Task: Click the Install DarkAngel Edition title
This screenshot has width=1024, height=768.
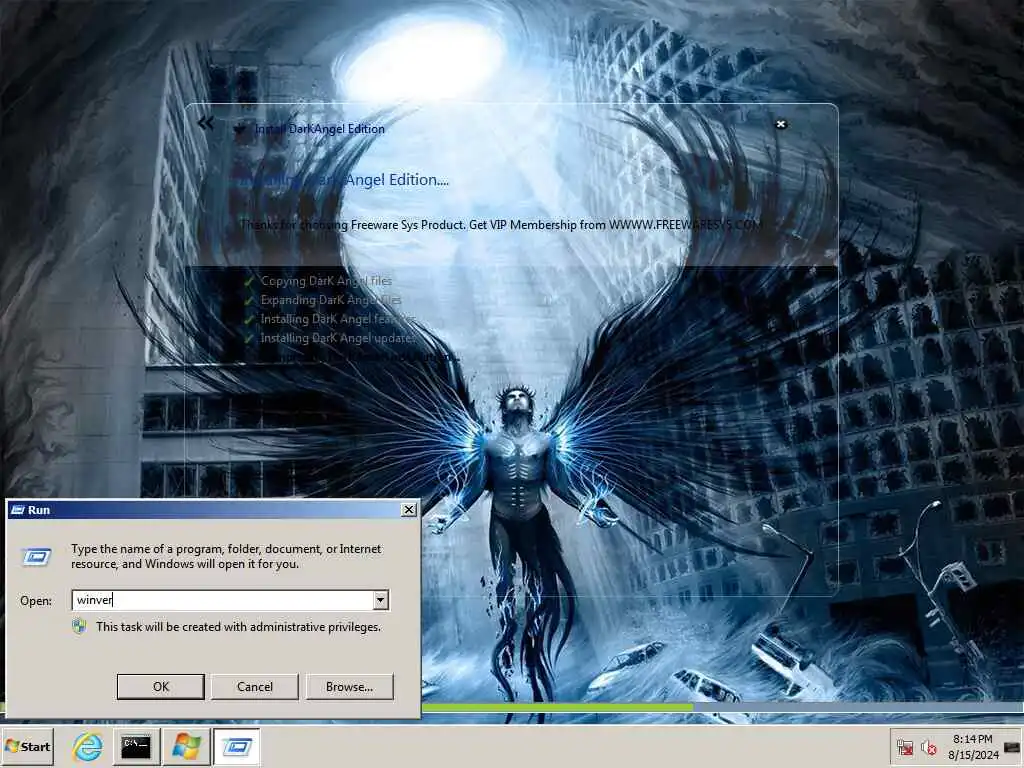Action: coord(319,129)
